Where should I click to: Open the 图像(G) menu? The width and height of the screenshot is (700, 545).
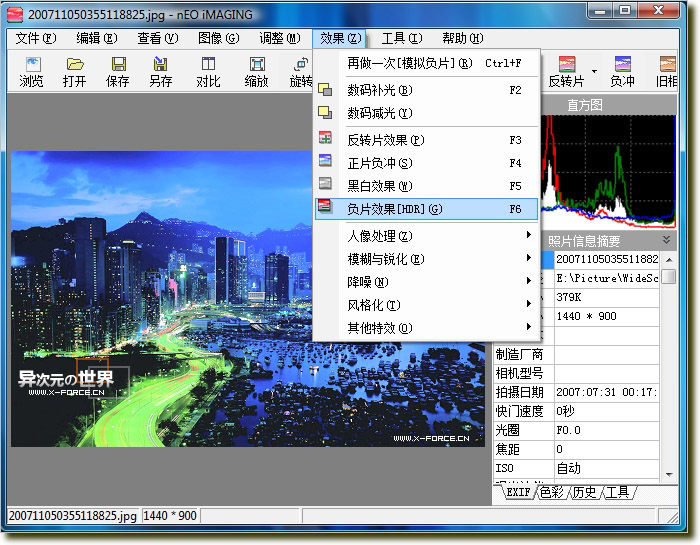[x=218, y=38]
